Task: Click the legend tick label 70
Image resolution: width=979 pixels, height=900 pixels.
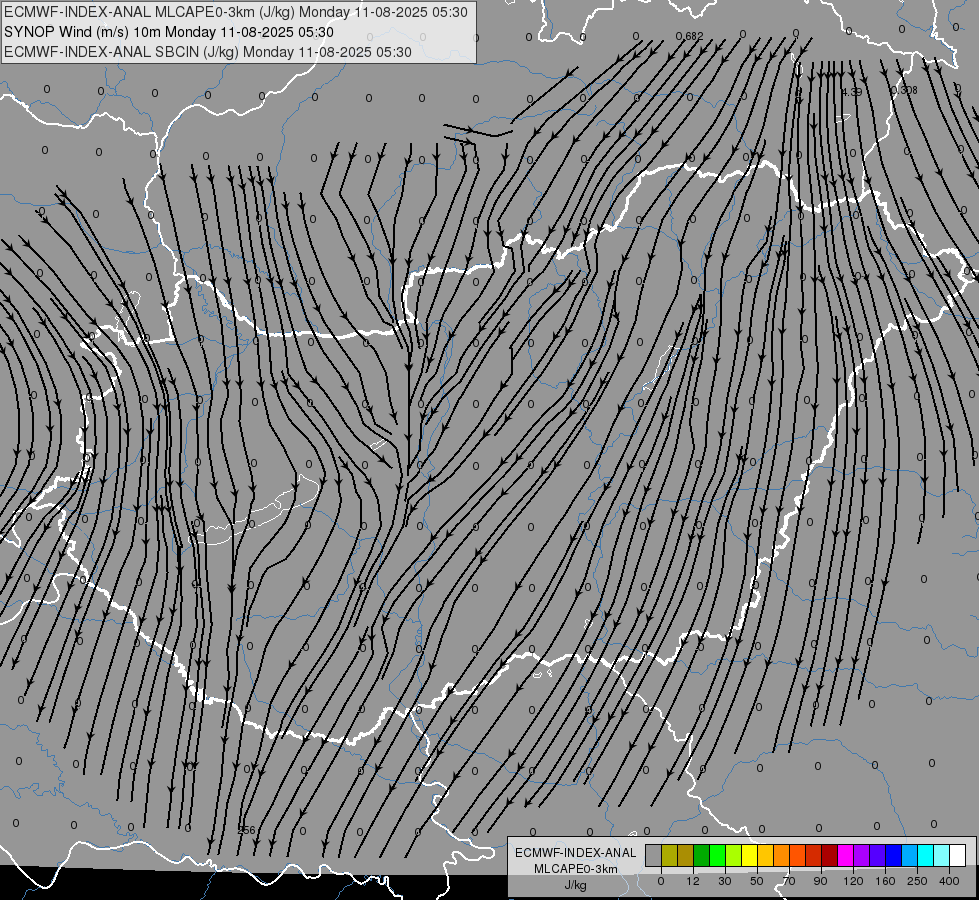Action: click(x=789, y=881)
